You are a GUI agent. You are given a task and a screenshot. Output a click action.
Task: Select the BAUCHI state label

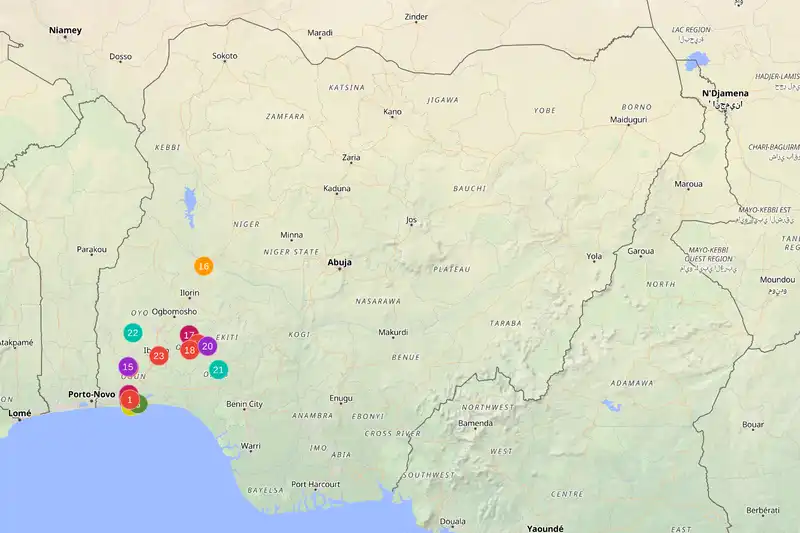click(x=469, y=188)
